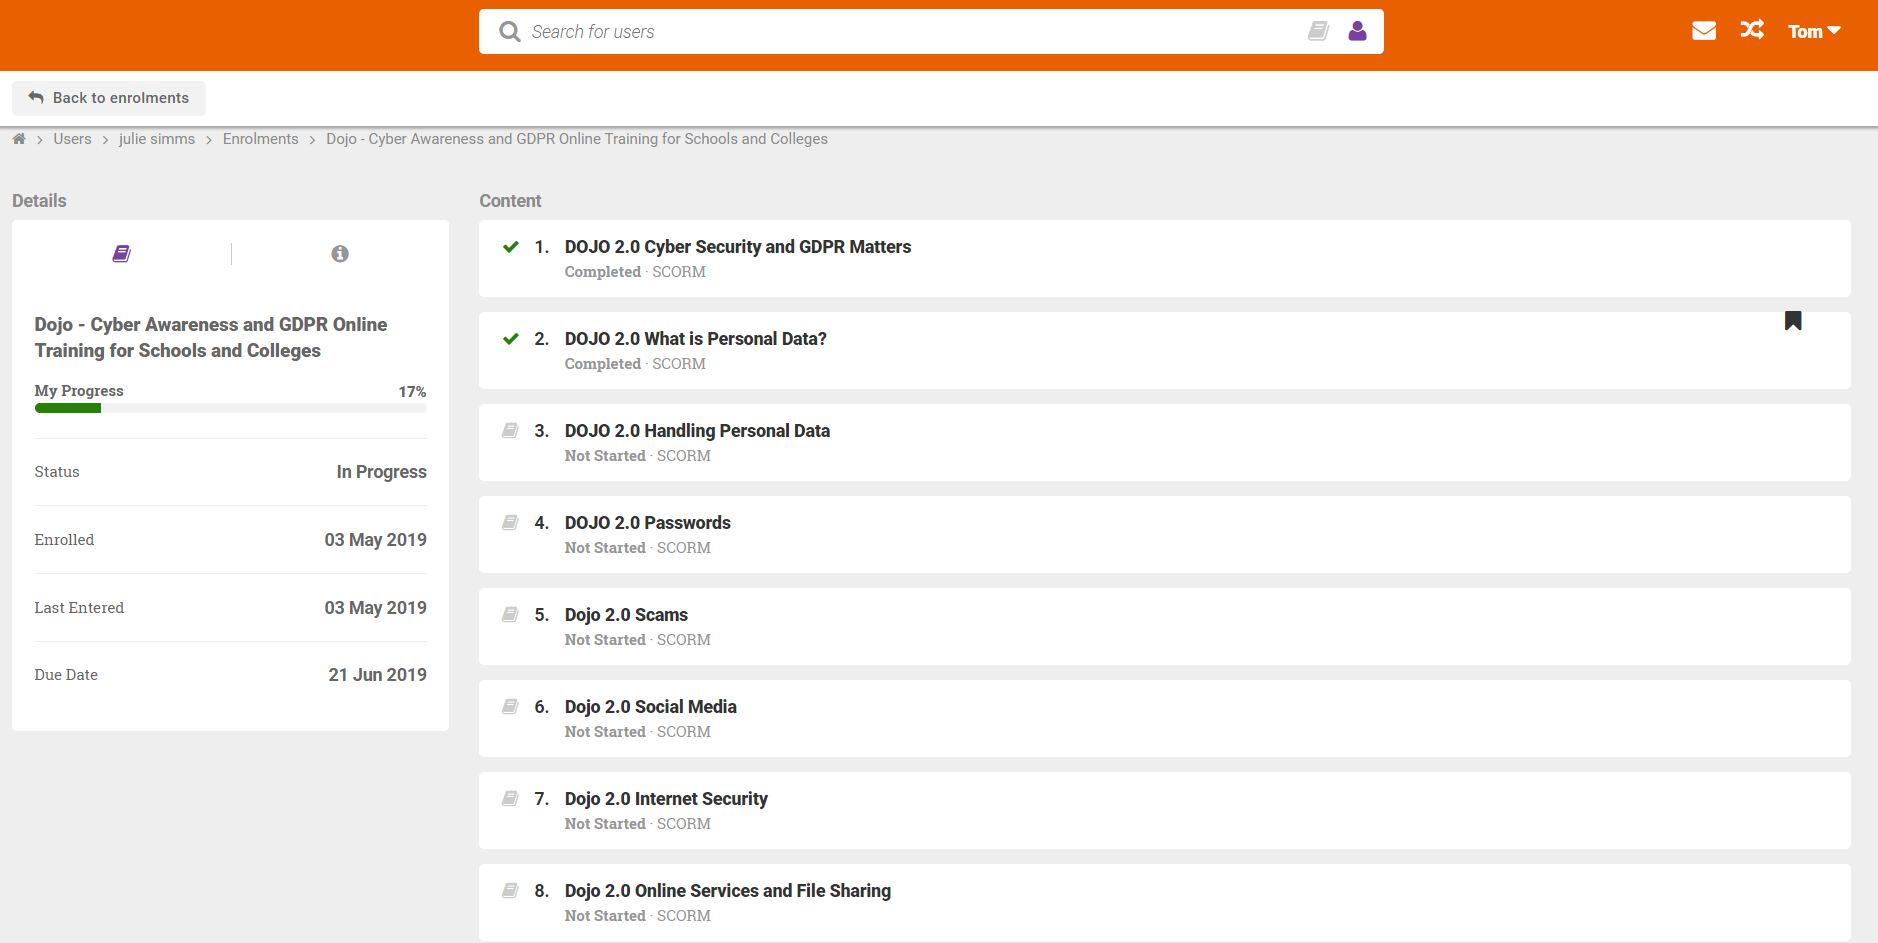Open Users breadcrumb link
The width and height of the screenshot is (1878, 943).
pos(72,139)
